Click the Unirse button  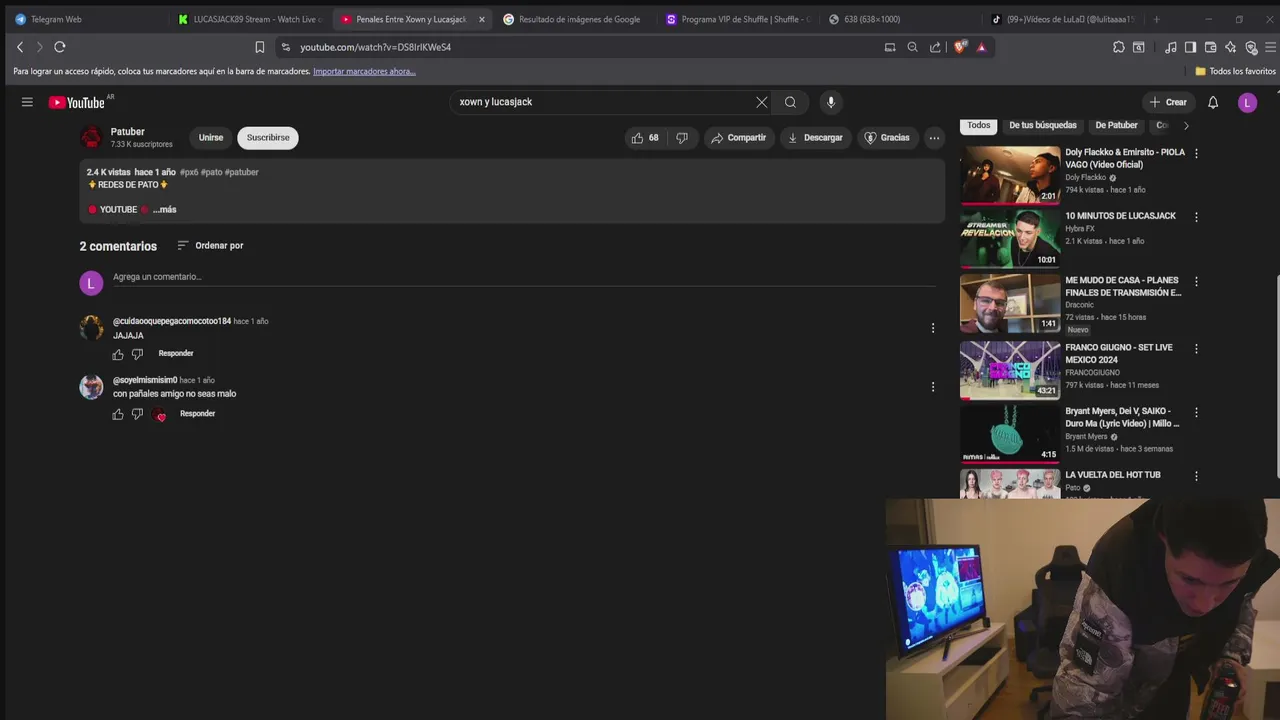(x=211, y=138)
